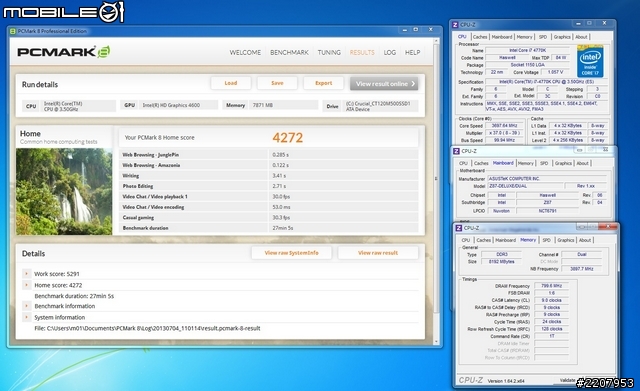Click View result online button
640x391 pixels.
(x=384, y=84)
